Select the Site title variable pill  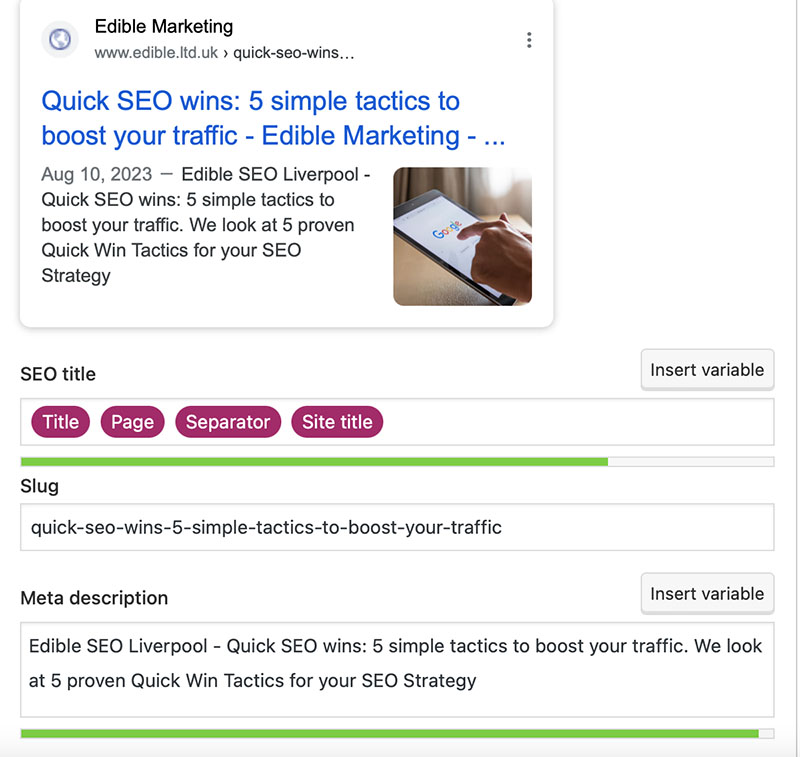337,422
